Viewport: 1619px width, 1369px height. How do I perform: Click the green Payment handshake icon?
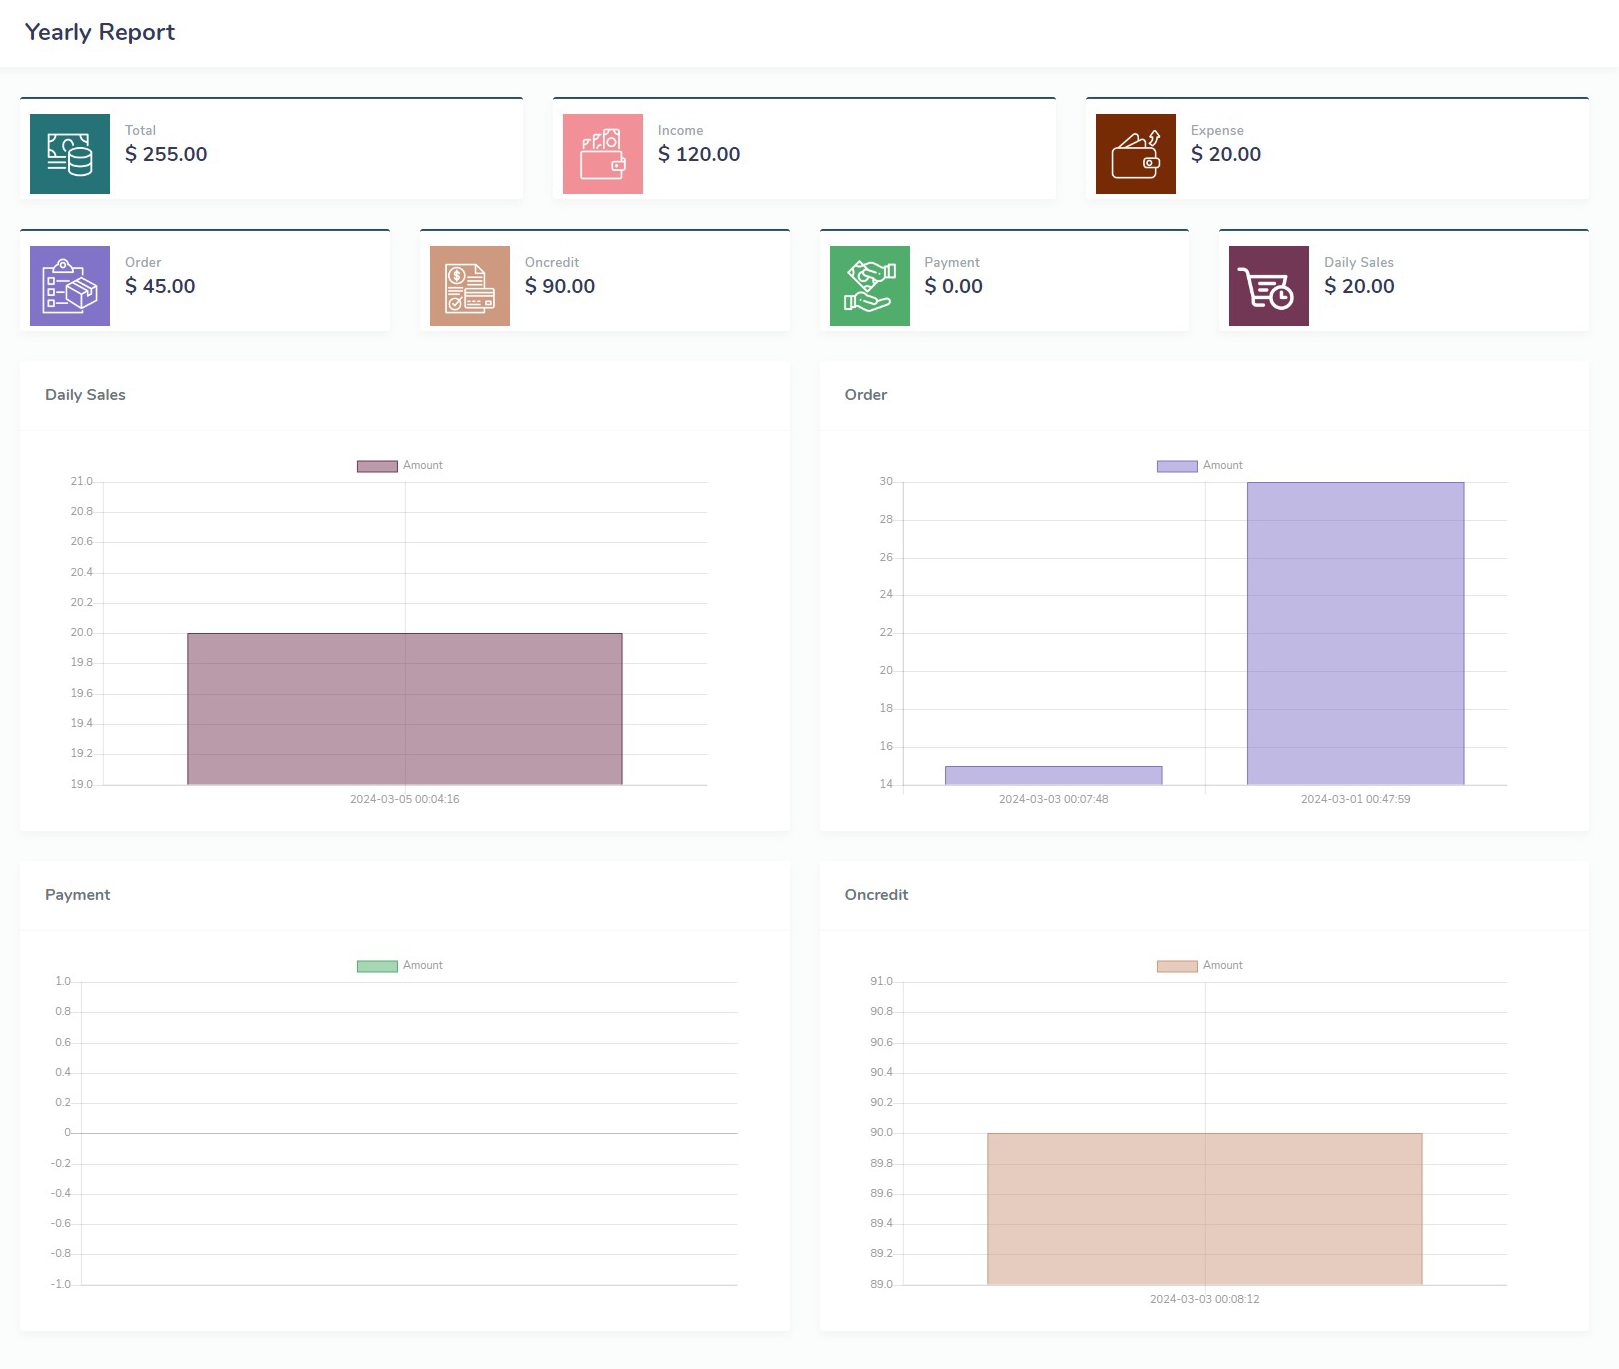pyautogui.click(x=869, y=286)
